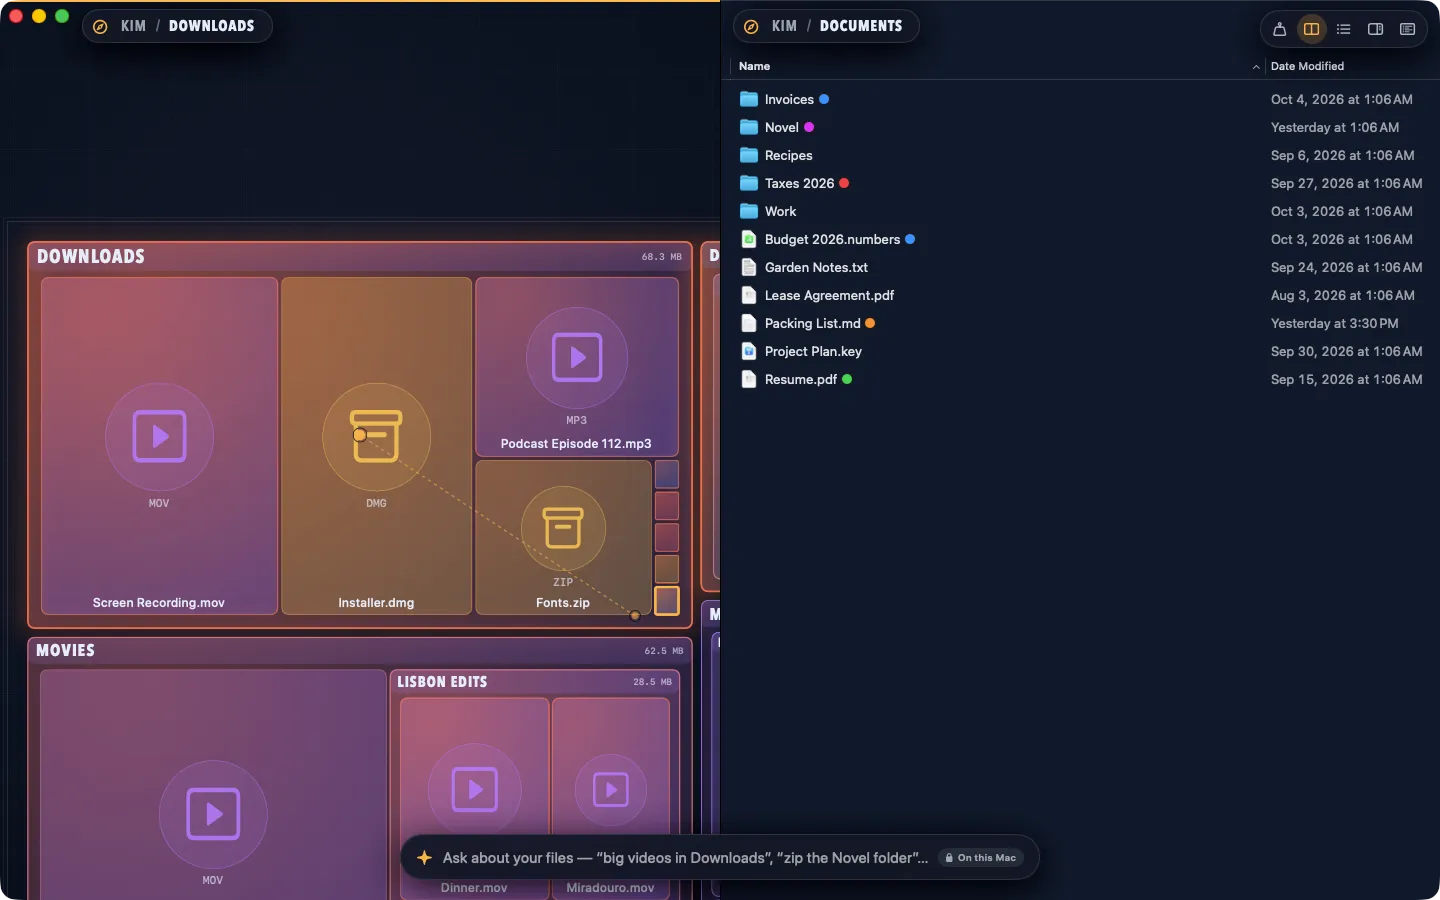Click Budget 2026.numbers file icon
Viewport: 1440px width, 900px height.
point(748,239)
